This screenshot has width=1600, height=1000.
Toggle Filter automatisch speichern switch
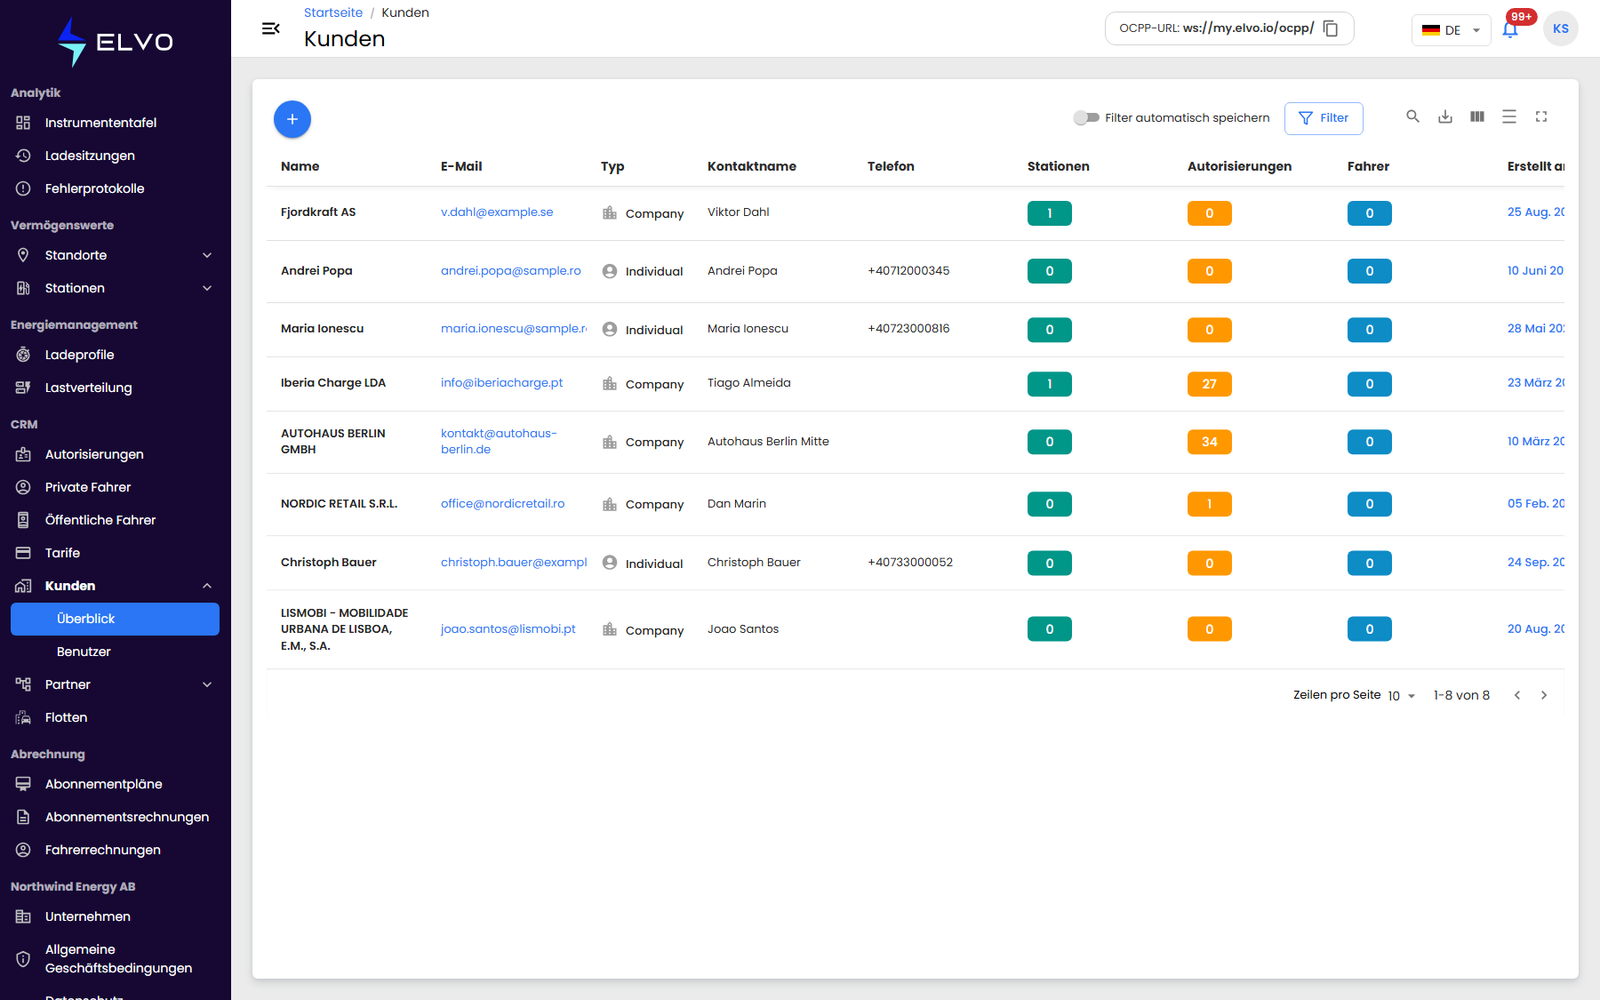pyautogui.click(x=1086, y=118)
